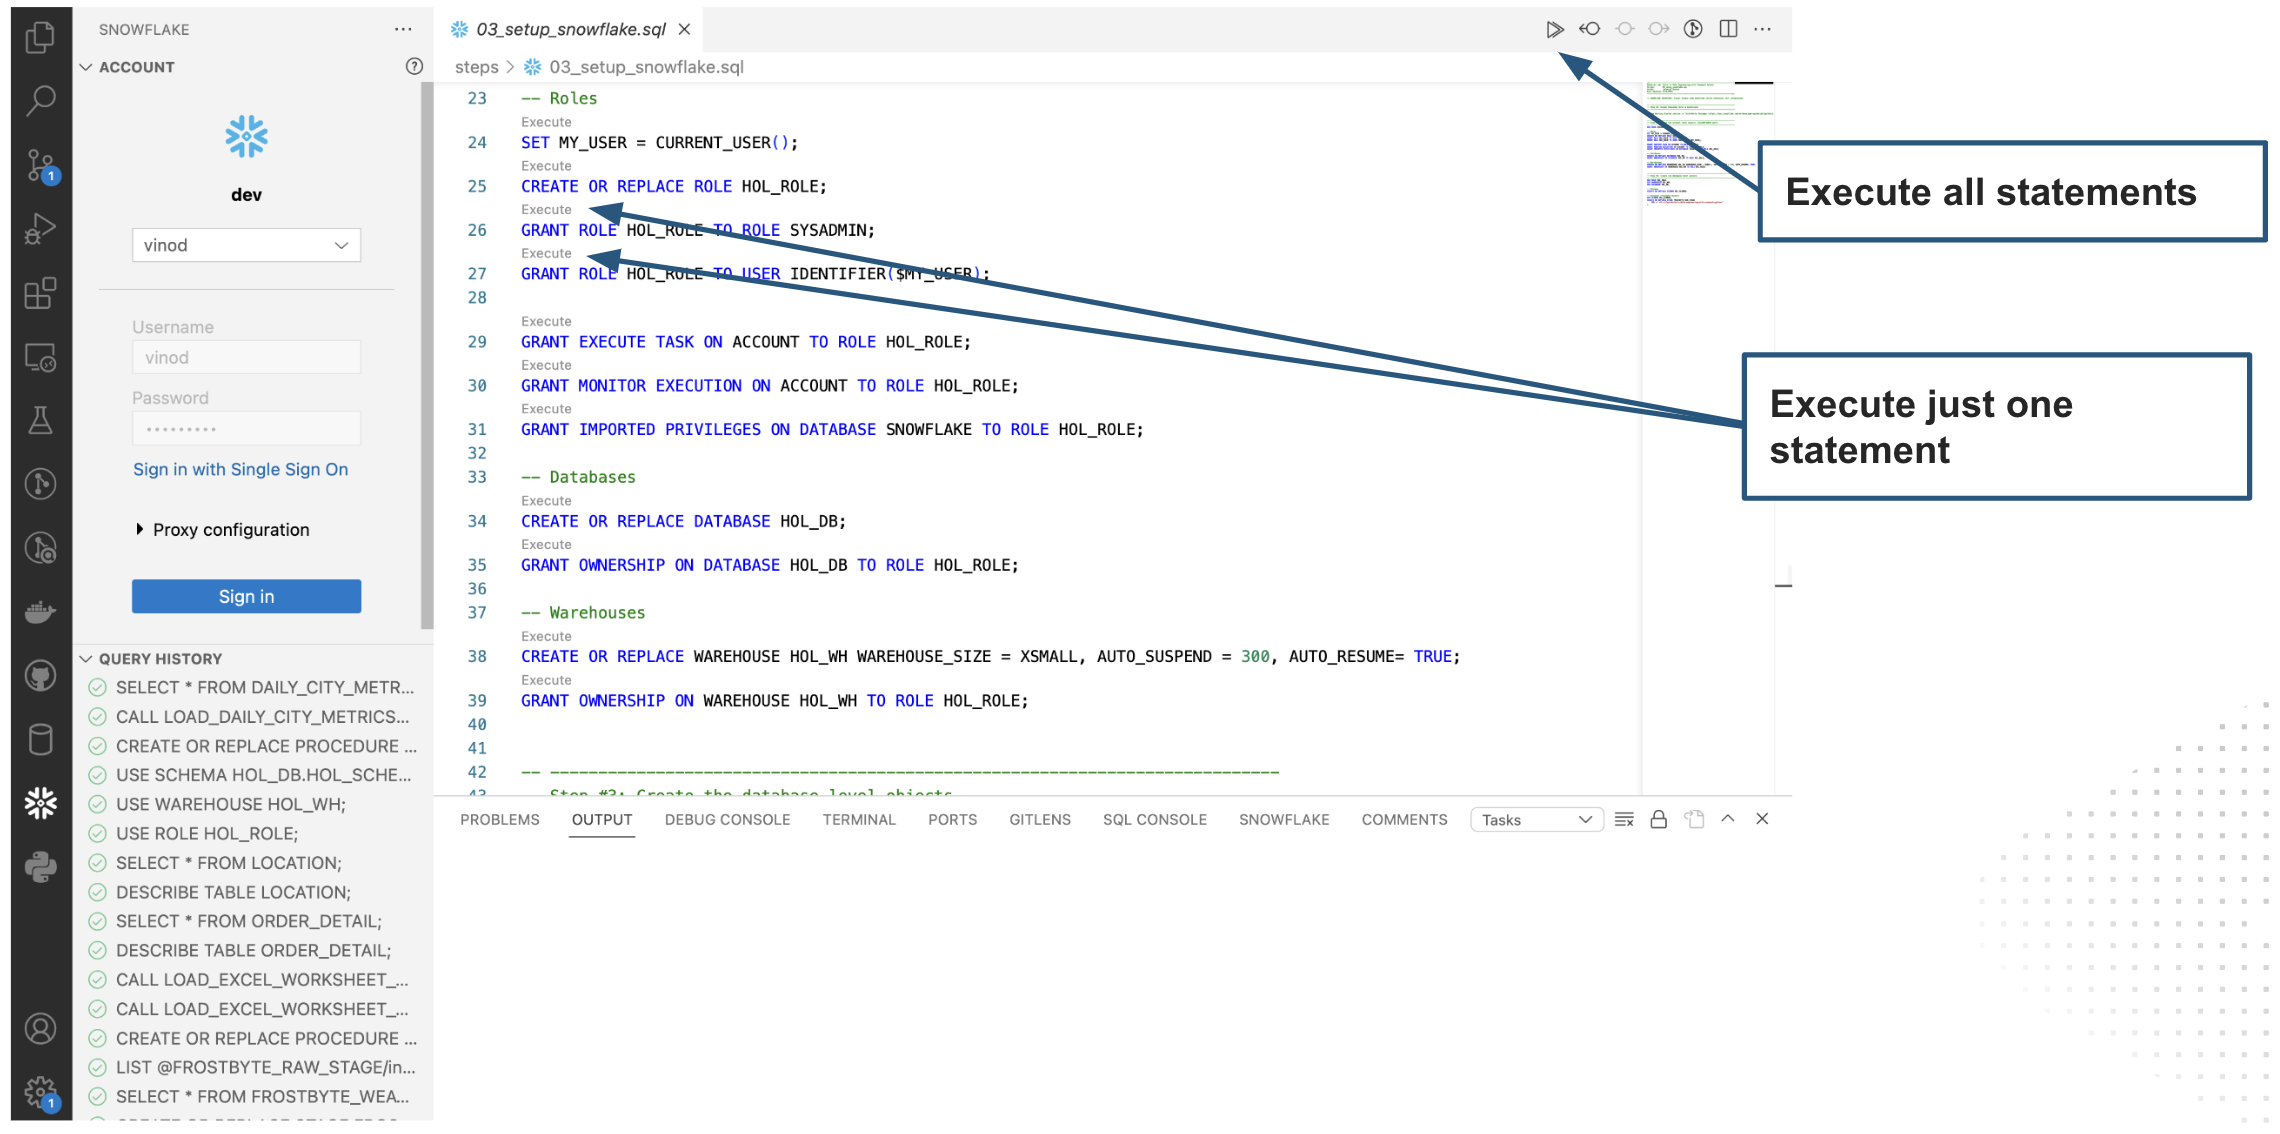
Task: Open the Python view in activity bar
Action: tap(40, 866)
